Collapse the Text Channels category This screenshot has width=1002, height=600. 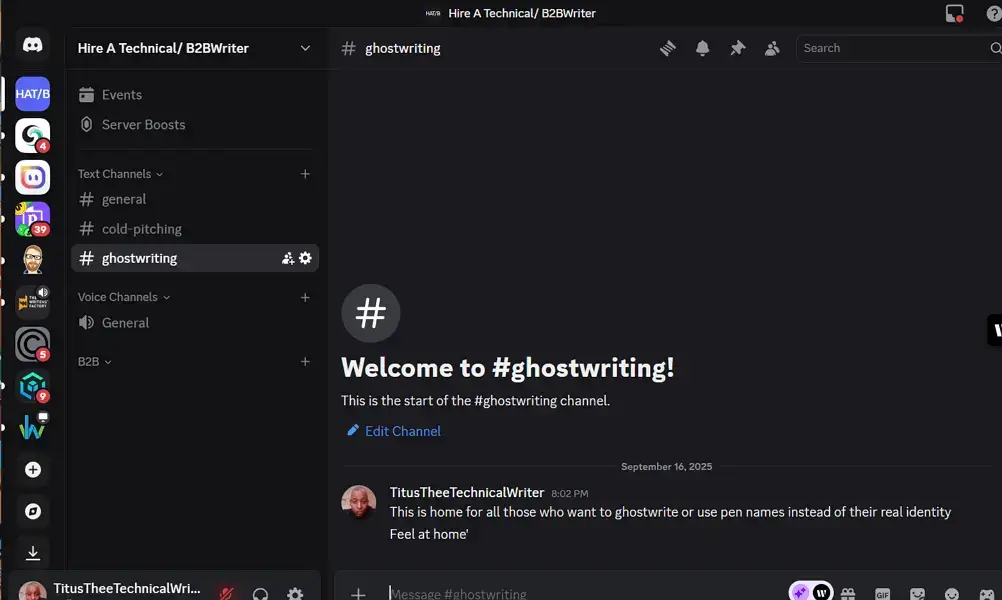(x=120, y=174)
